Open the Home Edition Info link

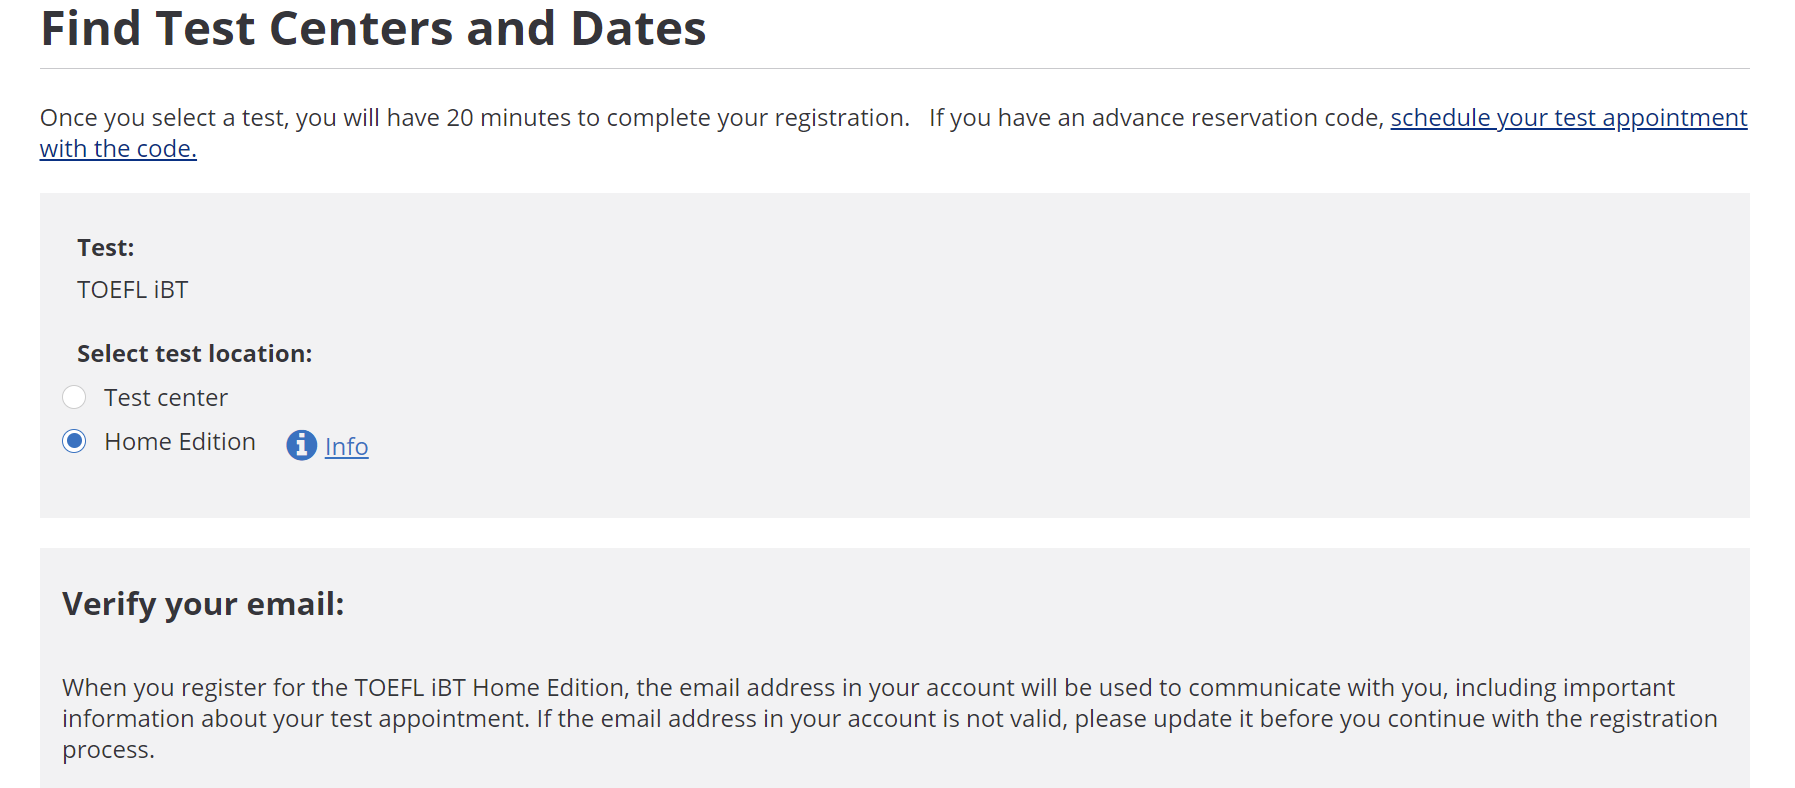346,446
